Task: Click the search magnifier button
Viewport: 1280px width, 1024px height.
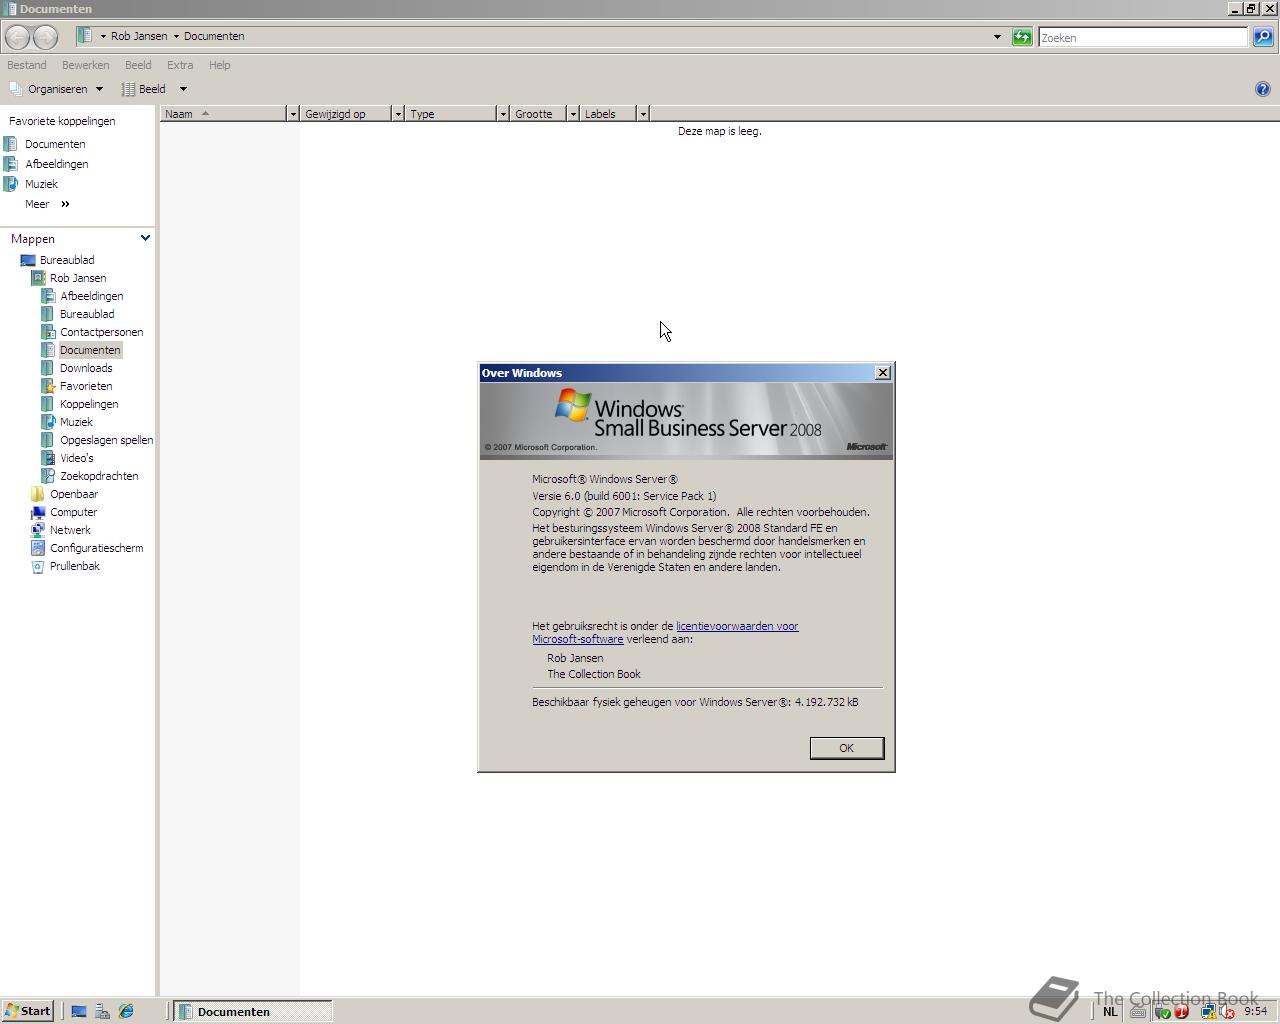Action: pyautogui.click(x=1263, y=37)
